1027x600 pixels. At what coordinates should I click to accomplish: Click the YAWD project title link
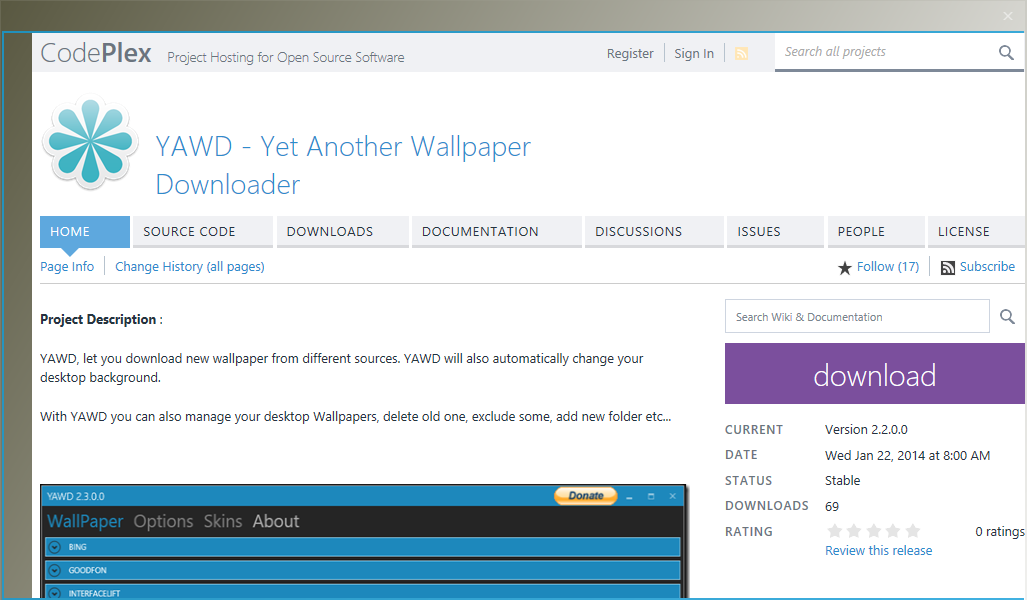coord(343,165)
